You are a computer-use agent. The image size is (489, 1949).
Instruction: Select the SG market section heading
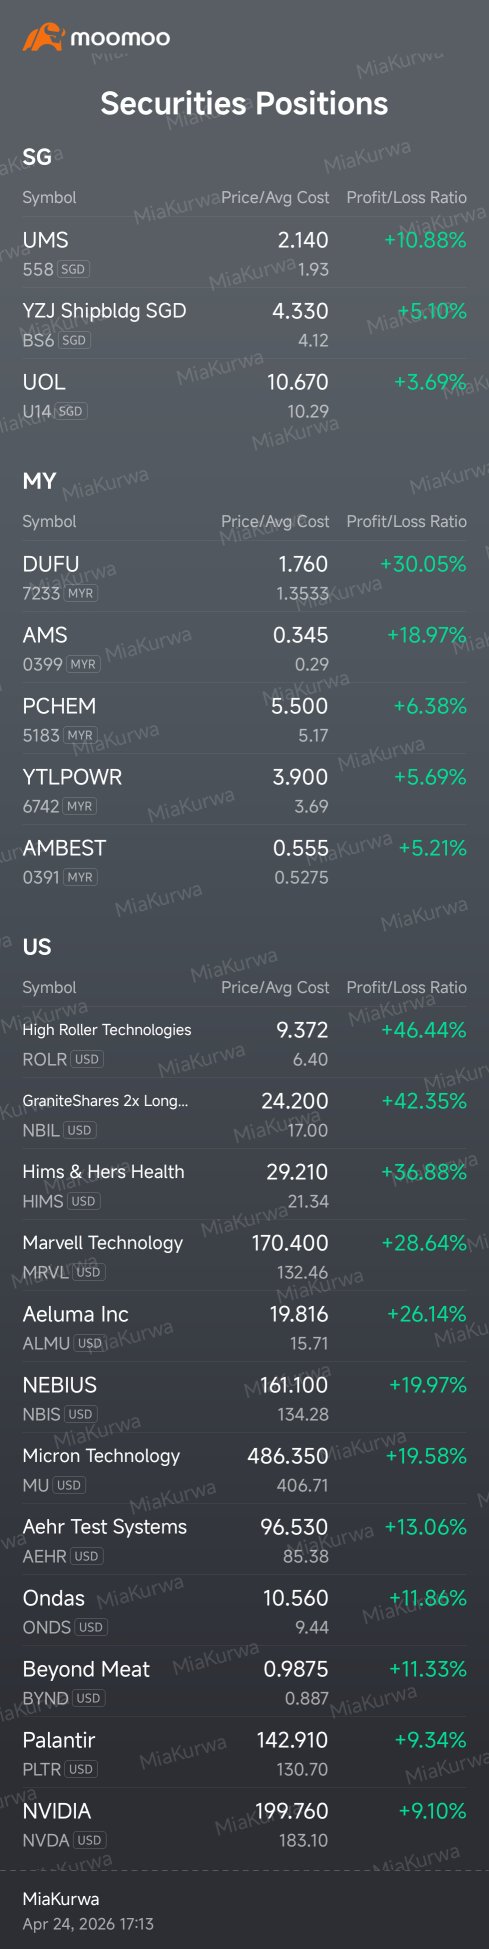pyautogui.click(x=37, y=157)
